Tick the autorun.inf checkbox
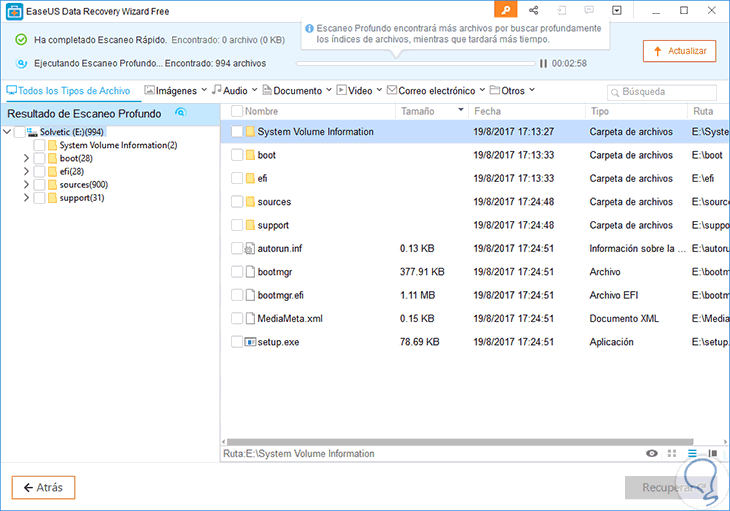The height and width of the screenshot is (511, 730). [237, 249]
